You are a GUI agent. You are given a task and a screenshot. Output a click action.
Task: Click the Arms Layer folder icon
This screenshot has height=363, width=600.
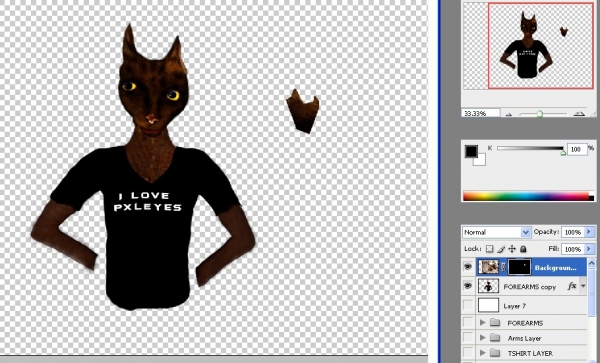point(495,338)
